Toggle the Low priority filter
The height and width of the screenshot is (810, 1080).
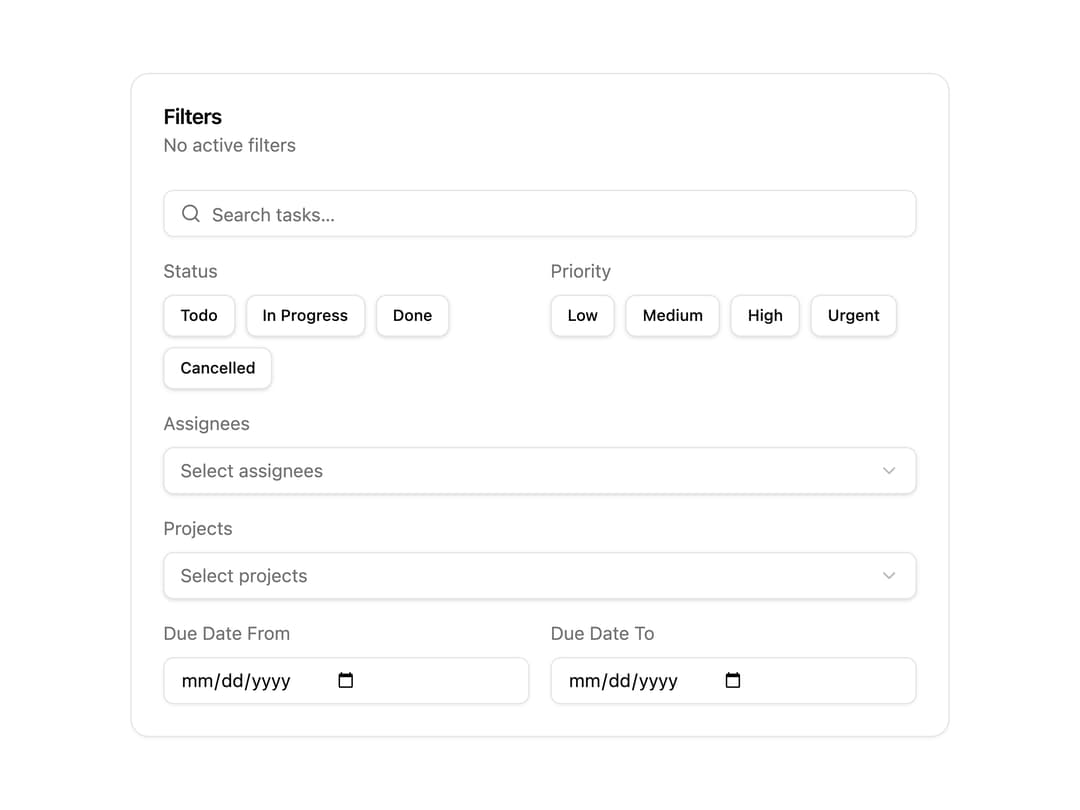583,315
